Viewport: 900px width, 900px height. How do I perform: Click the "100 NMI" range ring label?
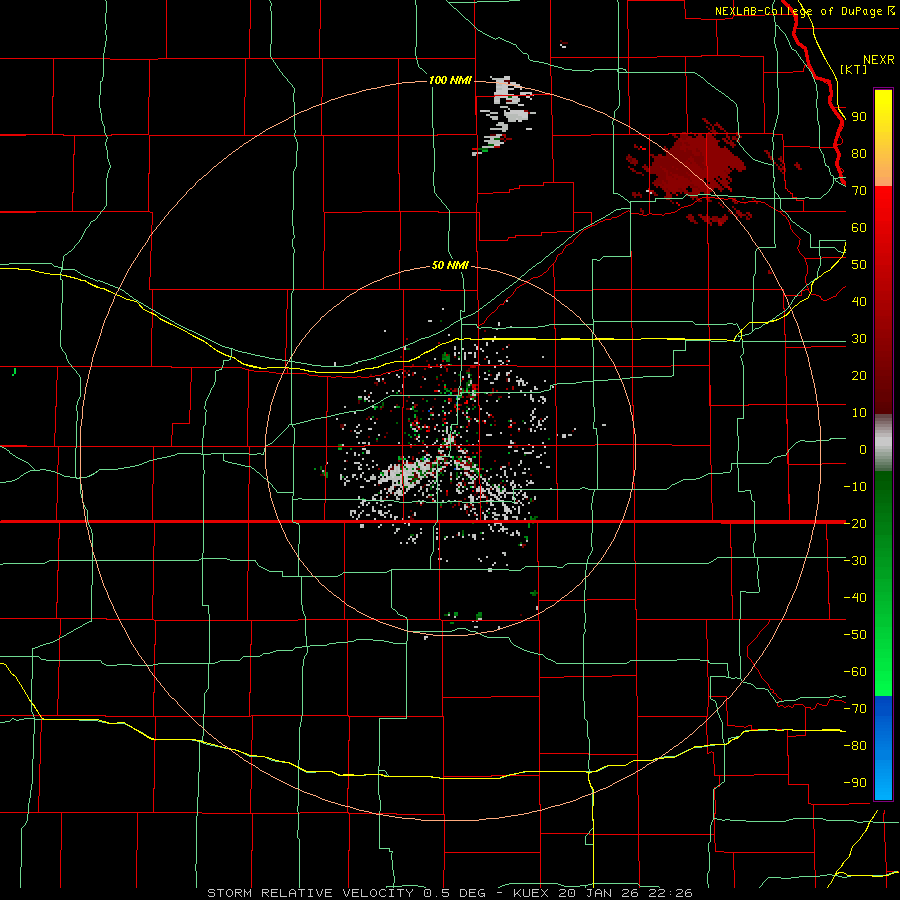[x=450, y=80]
